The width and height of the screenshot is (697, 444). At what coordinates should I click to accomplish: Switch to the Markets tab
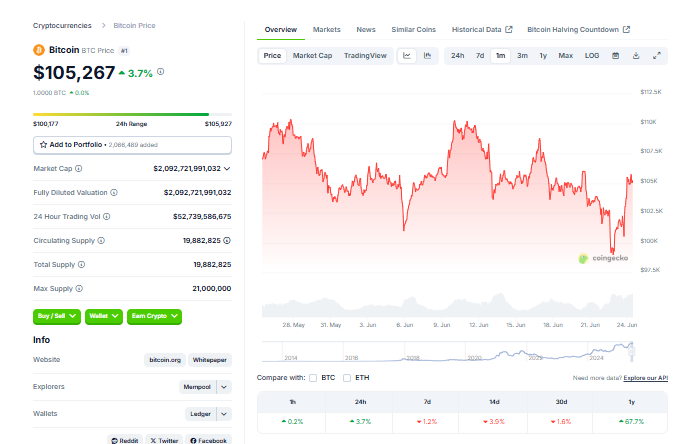coord(327,29)
